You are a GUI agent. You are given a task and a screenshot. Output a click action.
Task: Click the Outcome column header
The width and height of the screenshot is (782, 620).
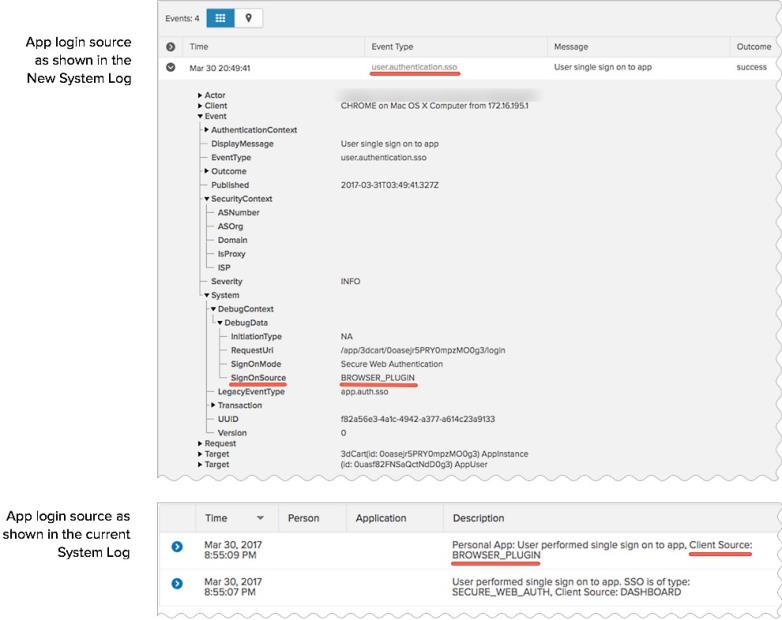coord(754,47)
